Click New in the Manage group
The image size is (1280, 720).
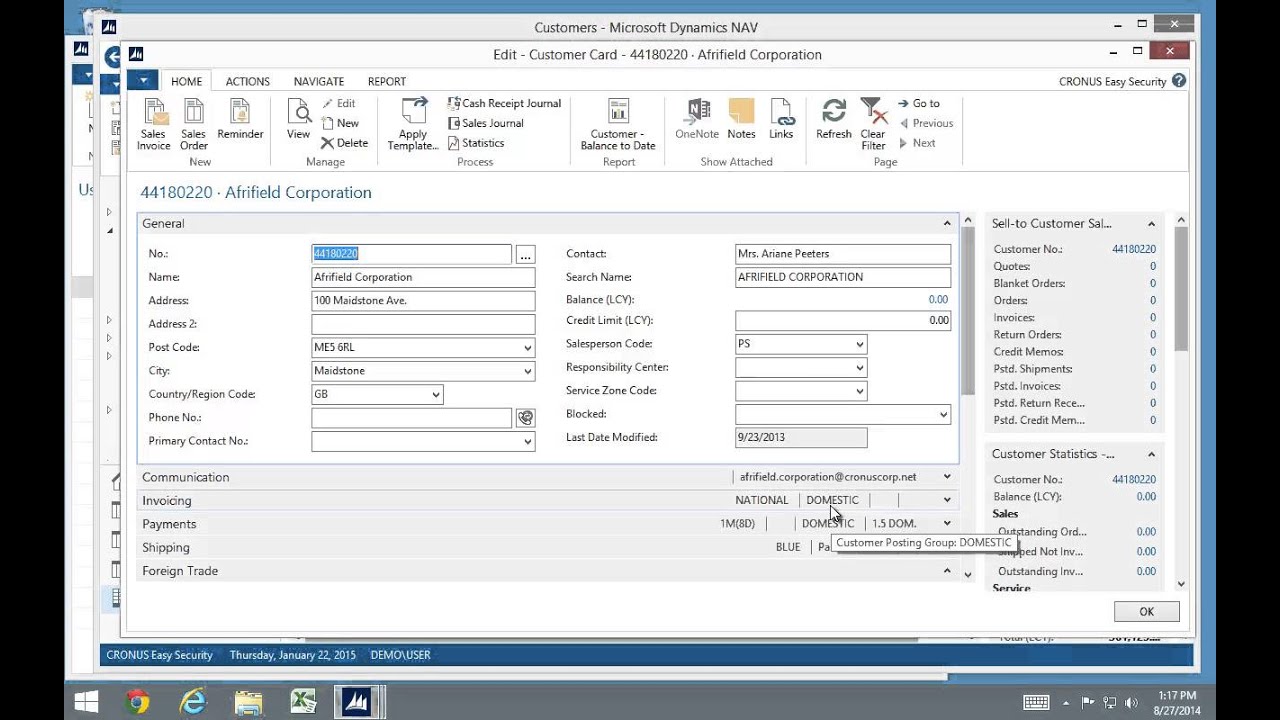click(x=340, y=123)
